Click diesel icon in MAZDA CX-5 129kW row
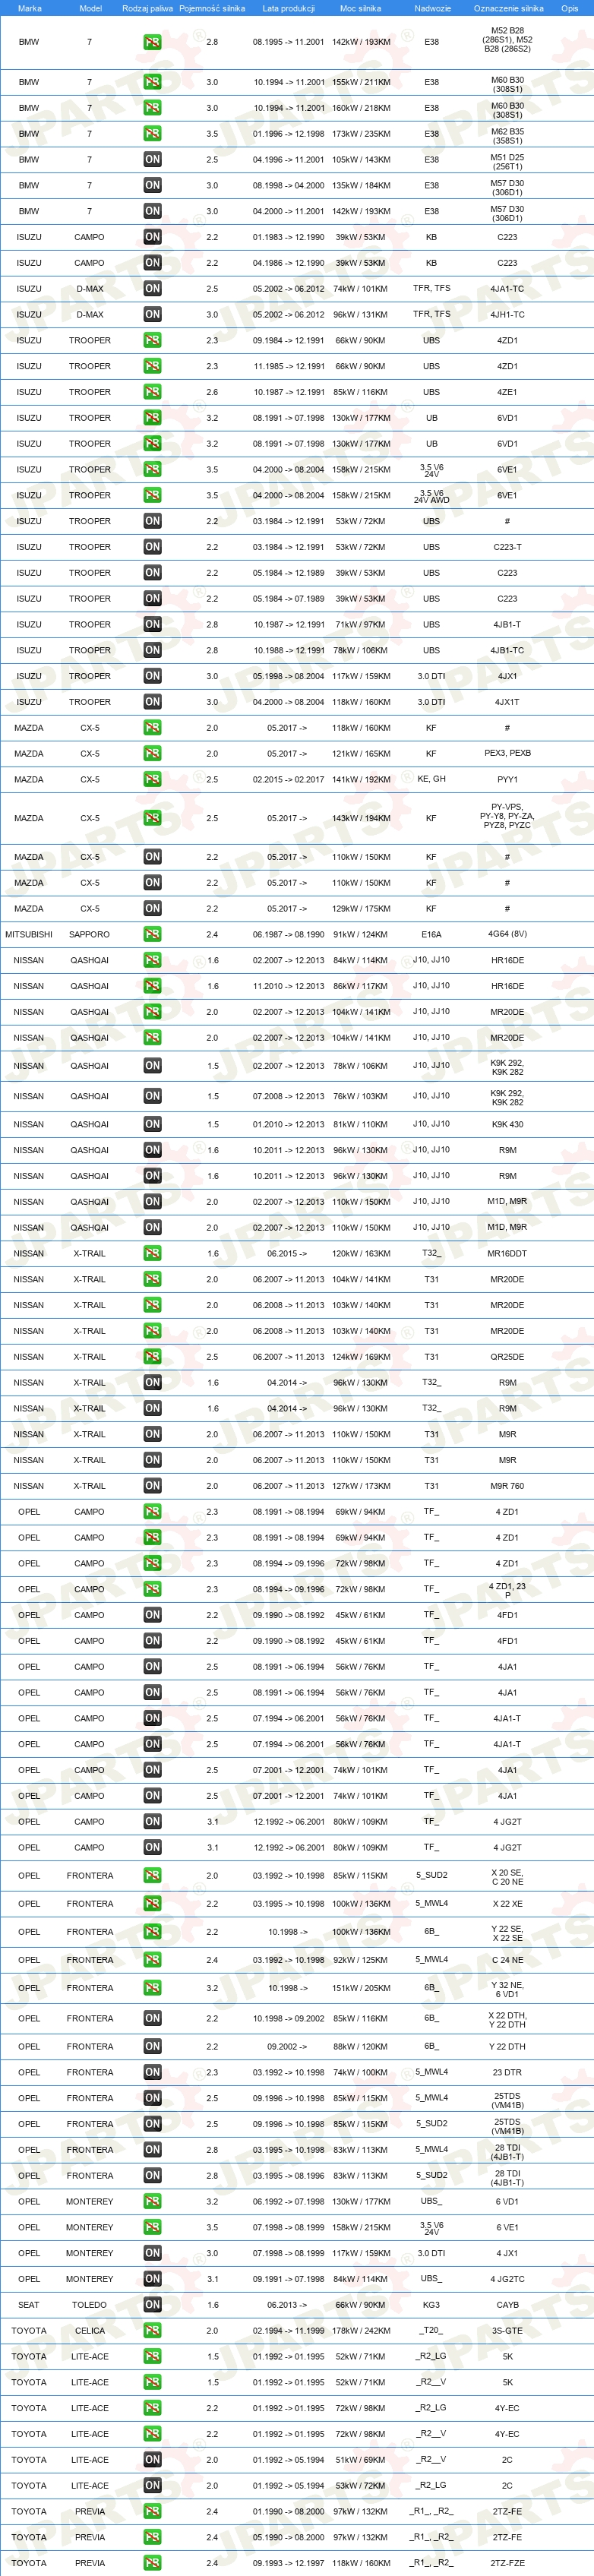The height and width of the screenshot is (2576, 594). (152, 909)
